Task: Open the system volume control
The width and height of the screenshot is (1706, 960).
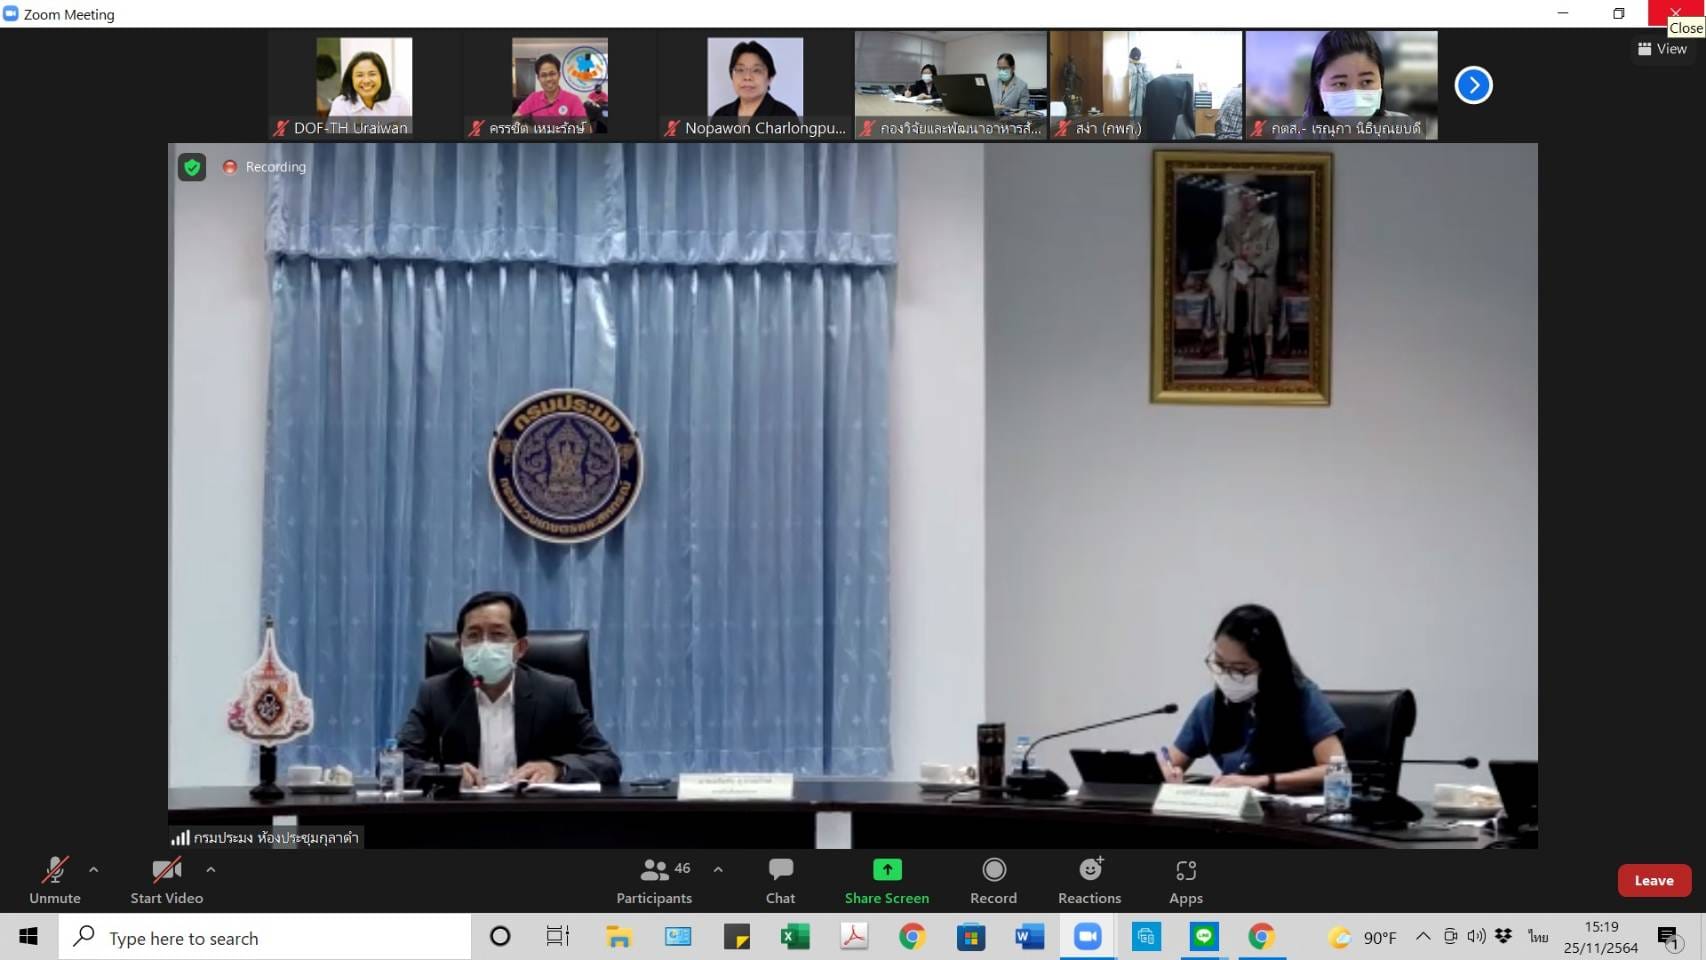Action: pyautogui.click(x=1476, y=937)
